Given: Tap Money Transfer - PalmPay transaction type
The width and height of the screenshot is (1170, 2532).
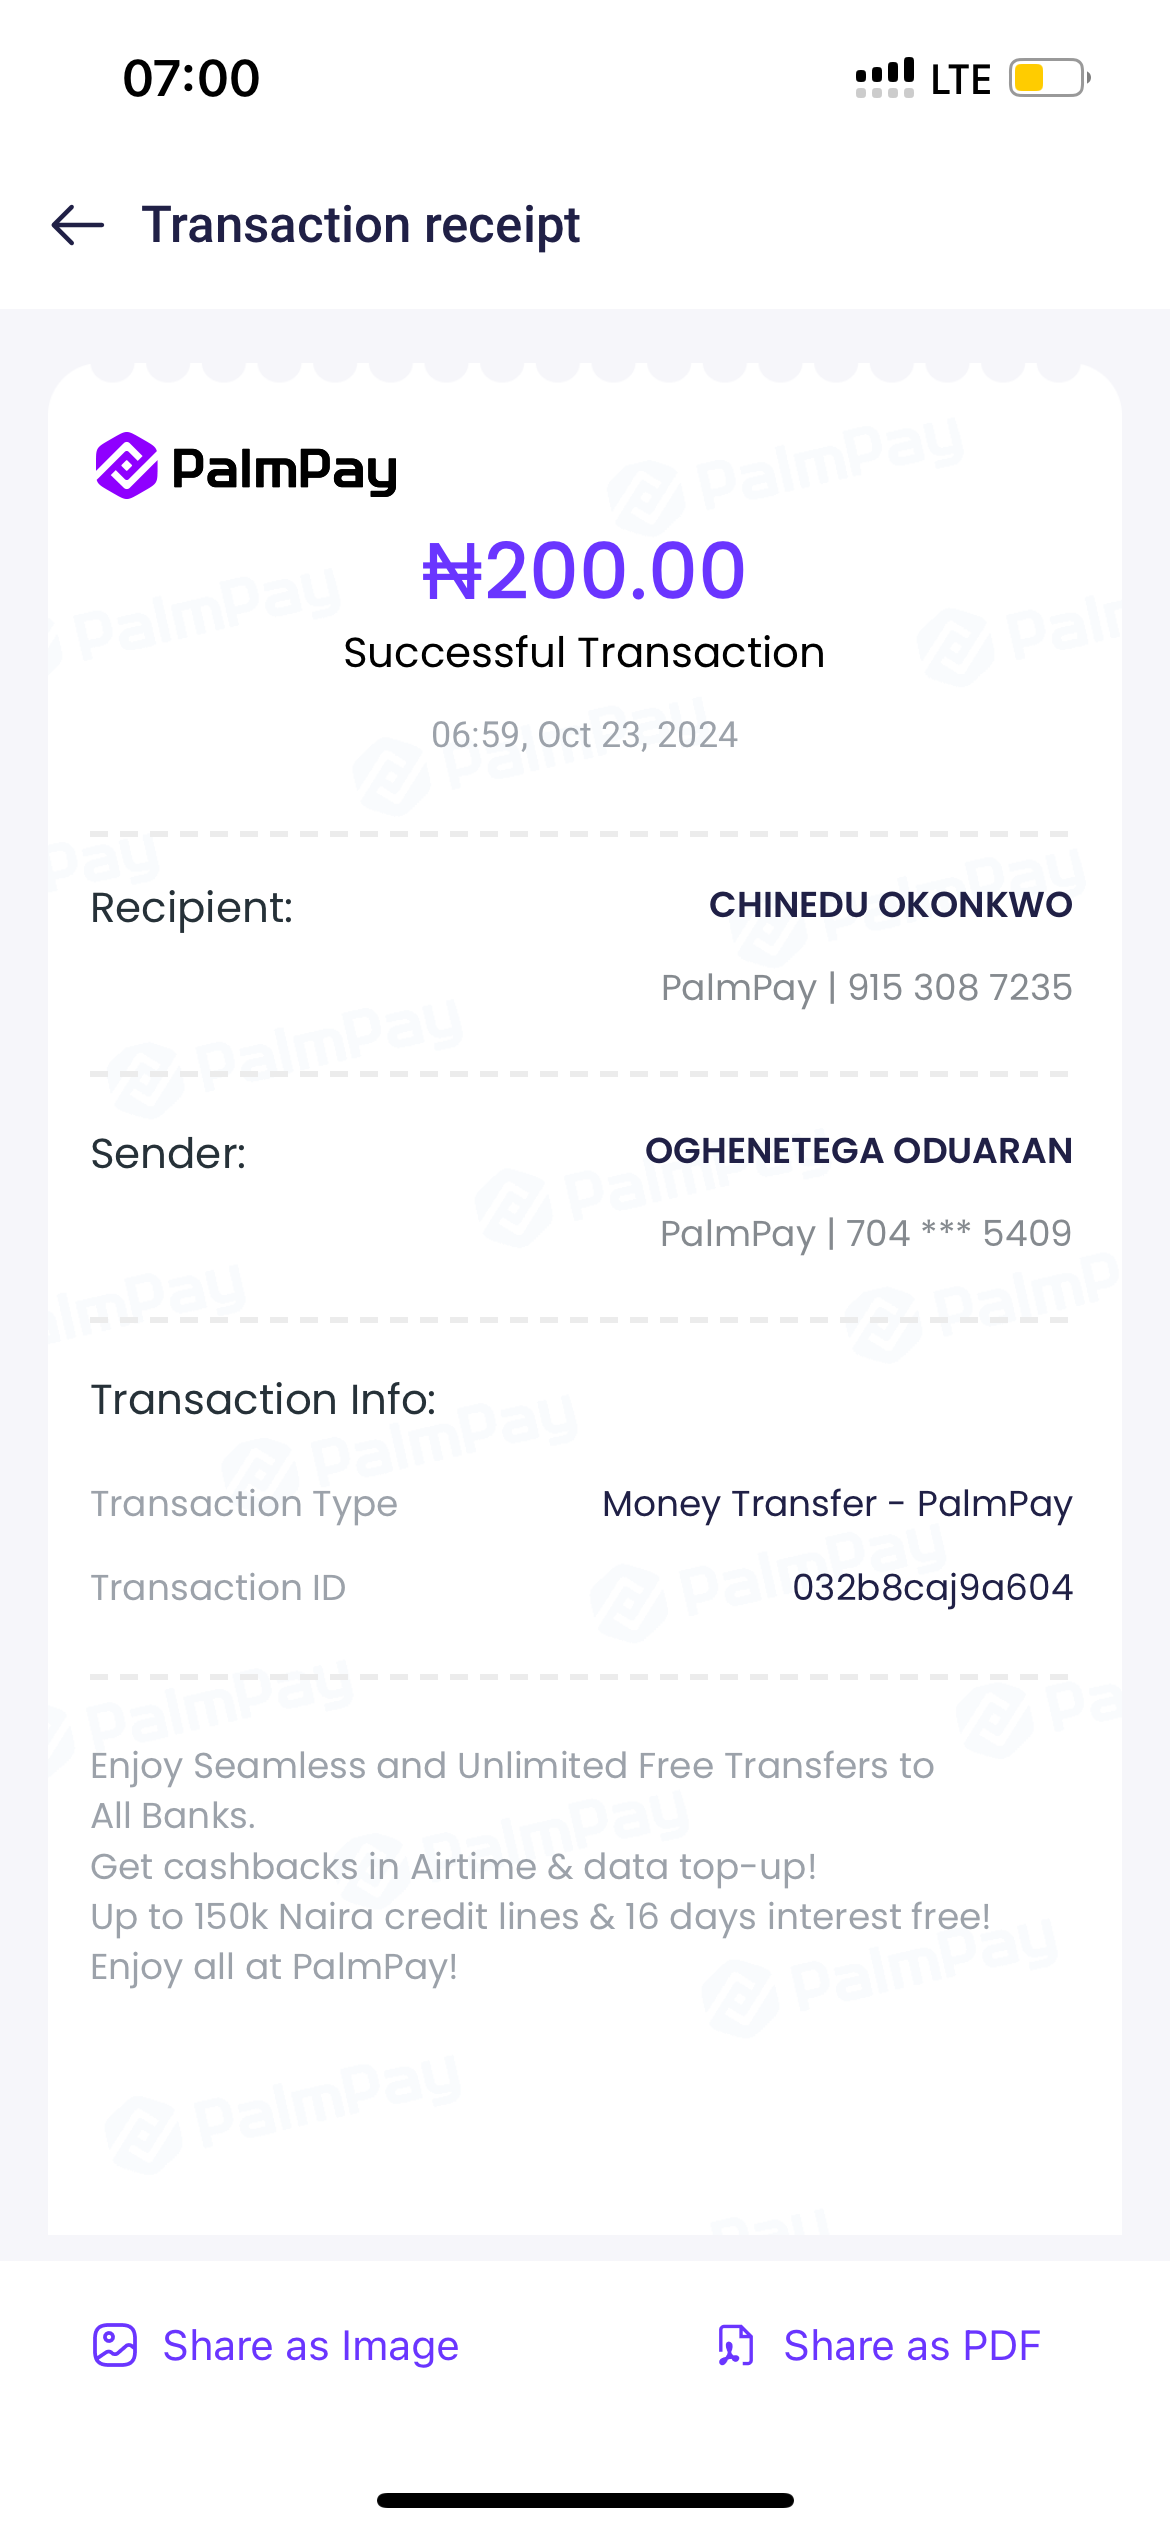Looking at the screenshot, I should 837,1504.
